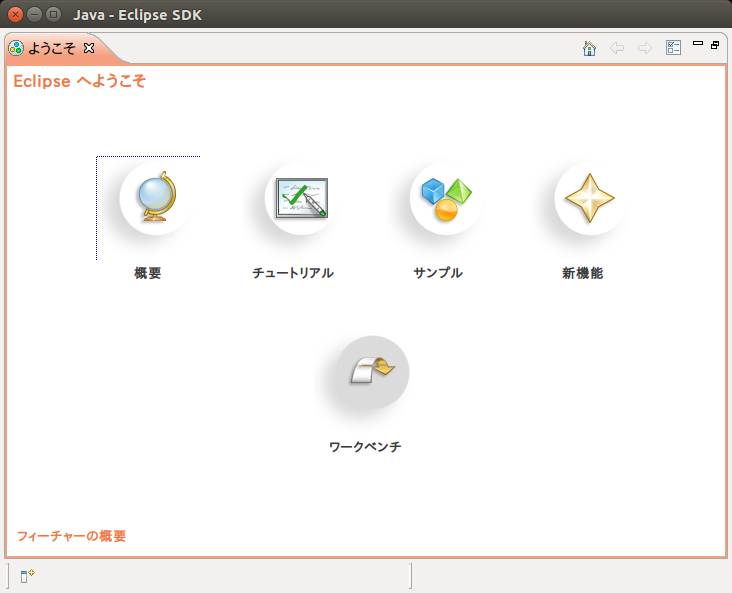Close the ようこそ tab

click(89, 48)
